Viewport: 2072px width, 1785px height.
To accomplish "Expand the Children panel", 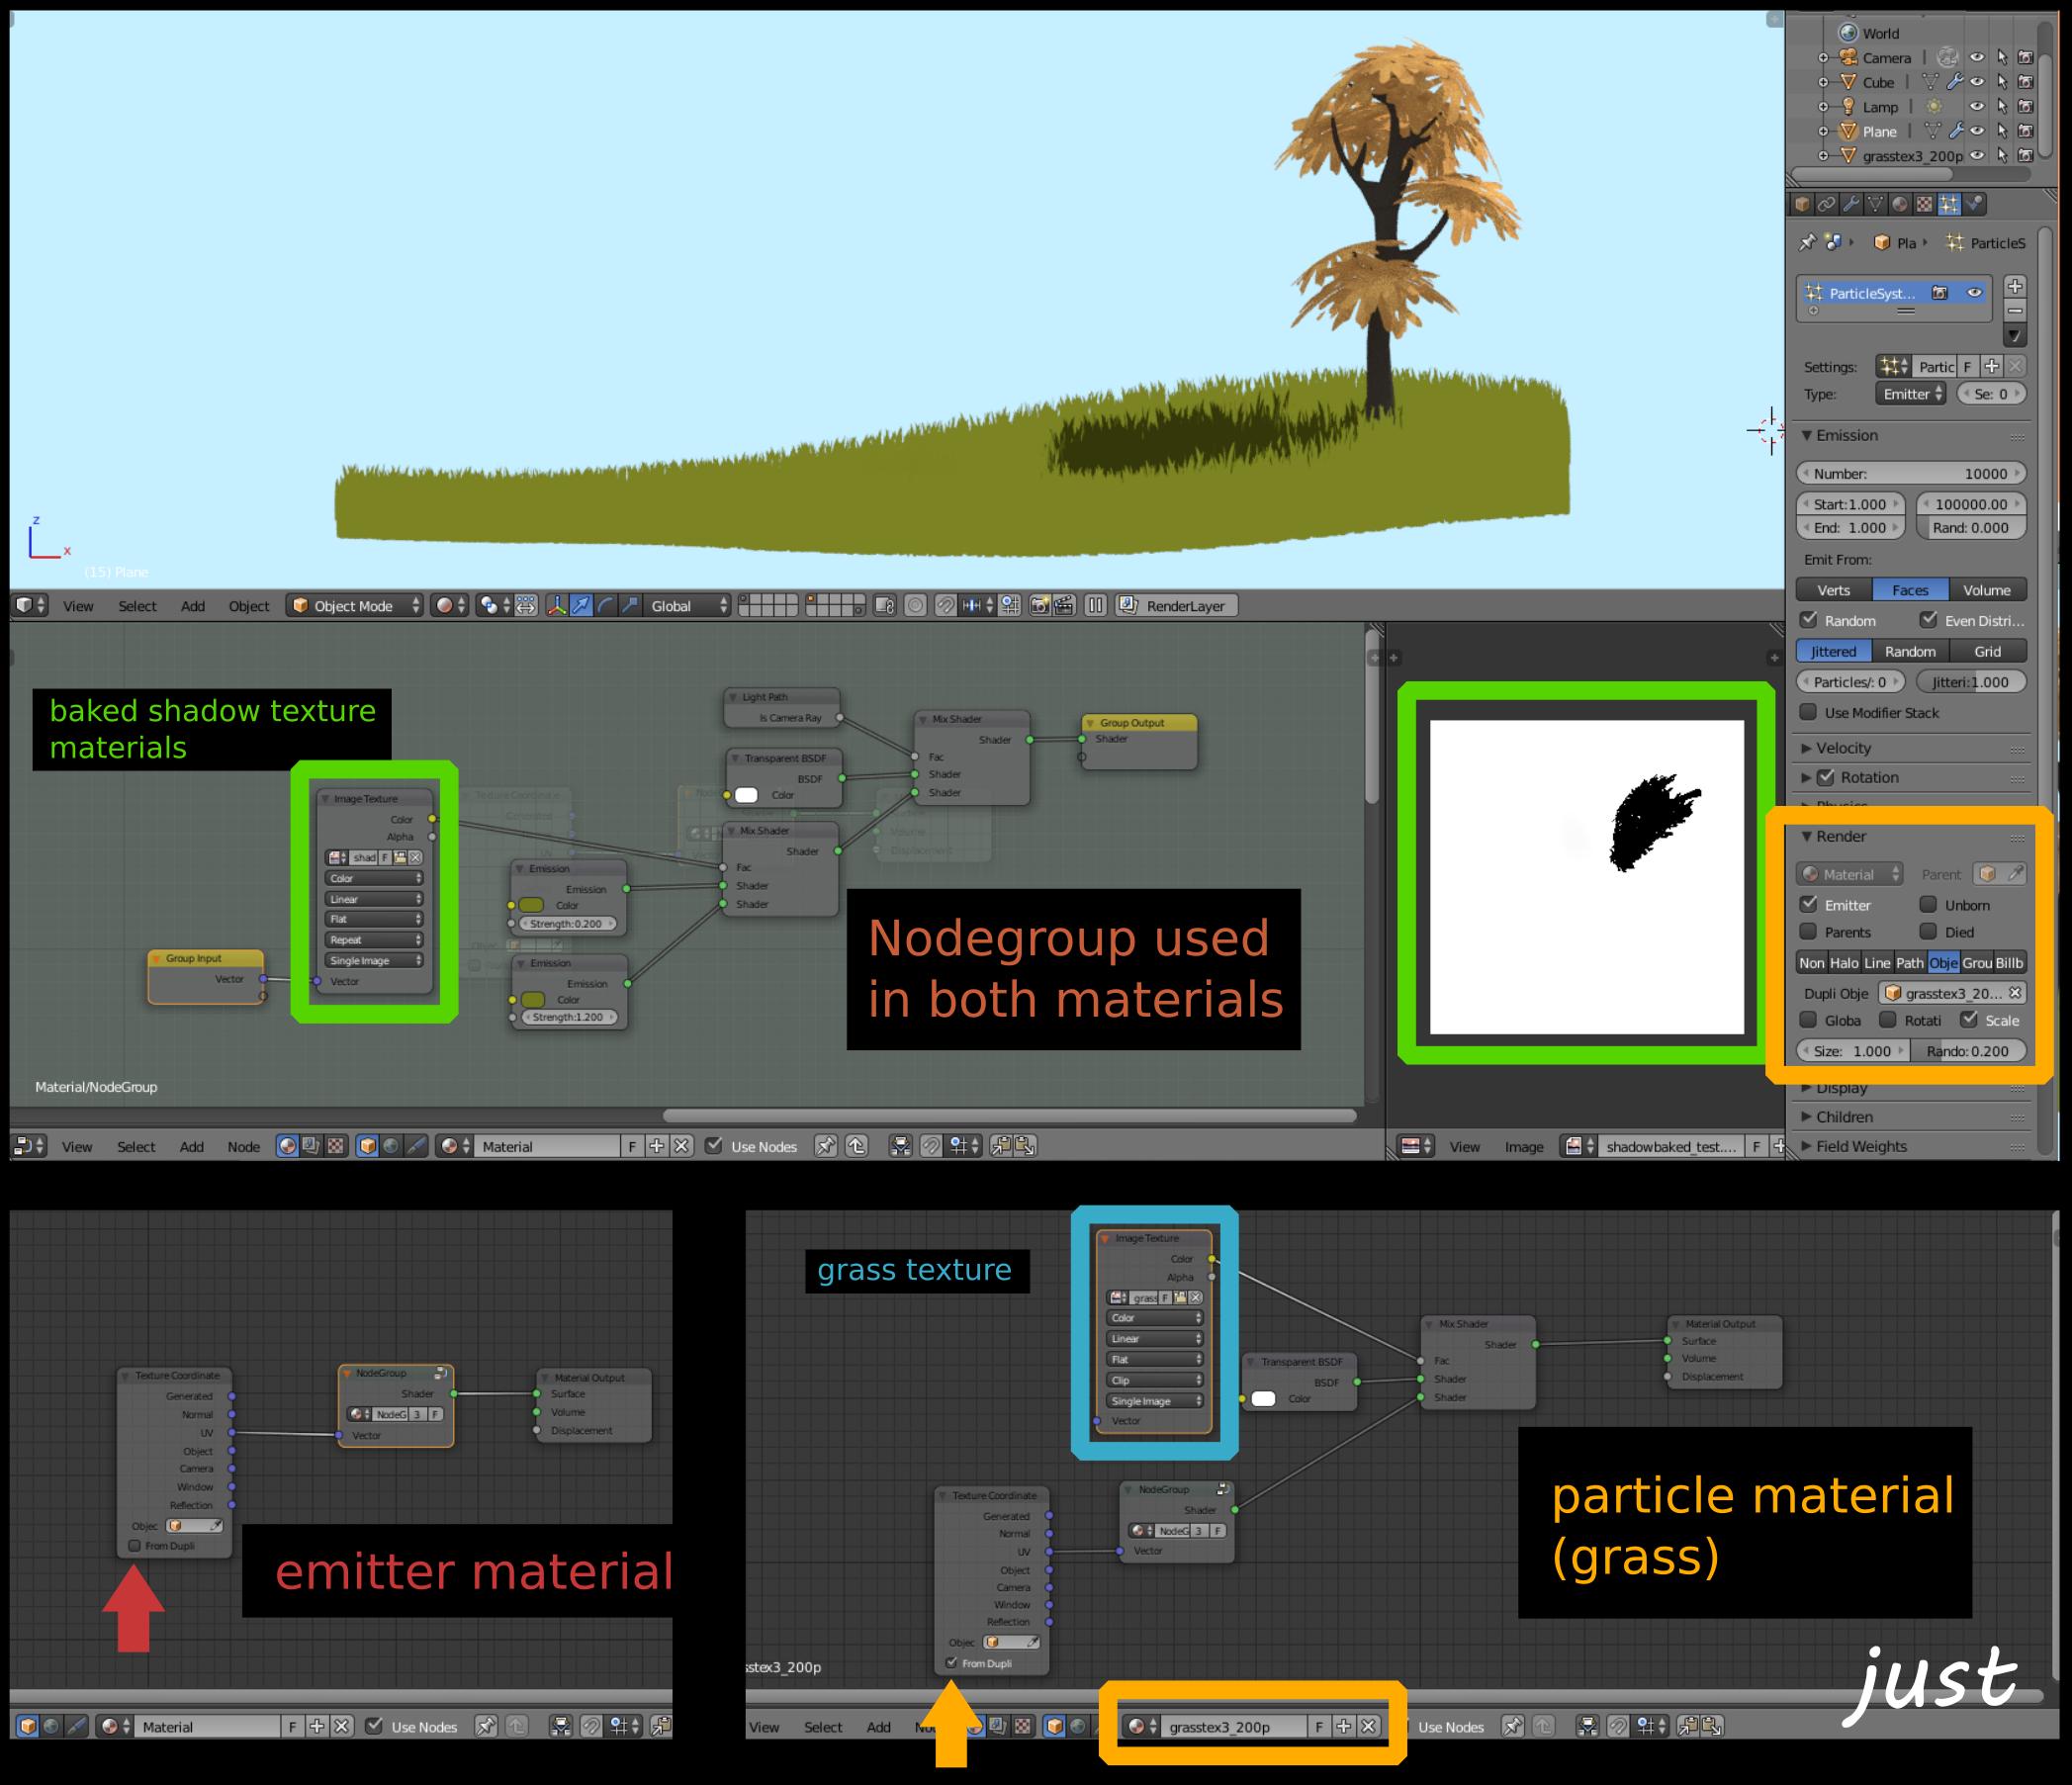I will point(1843,1117).
